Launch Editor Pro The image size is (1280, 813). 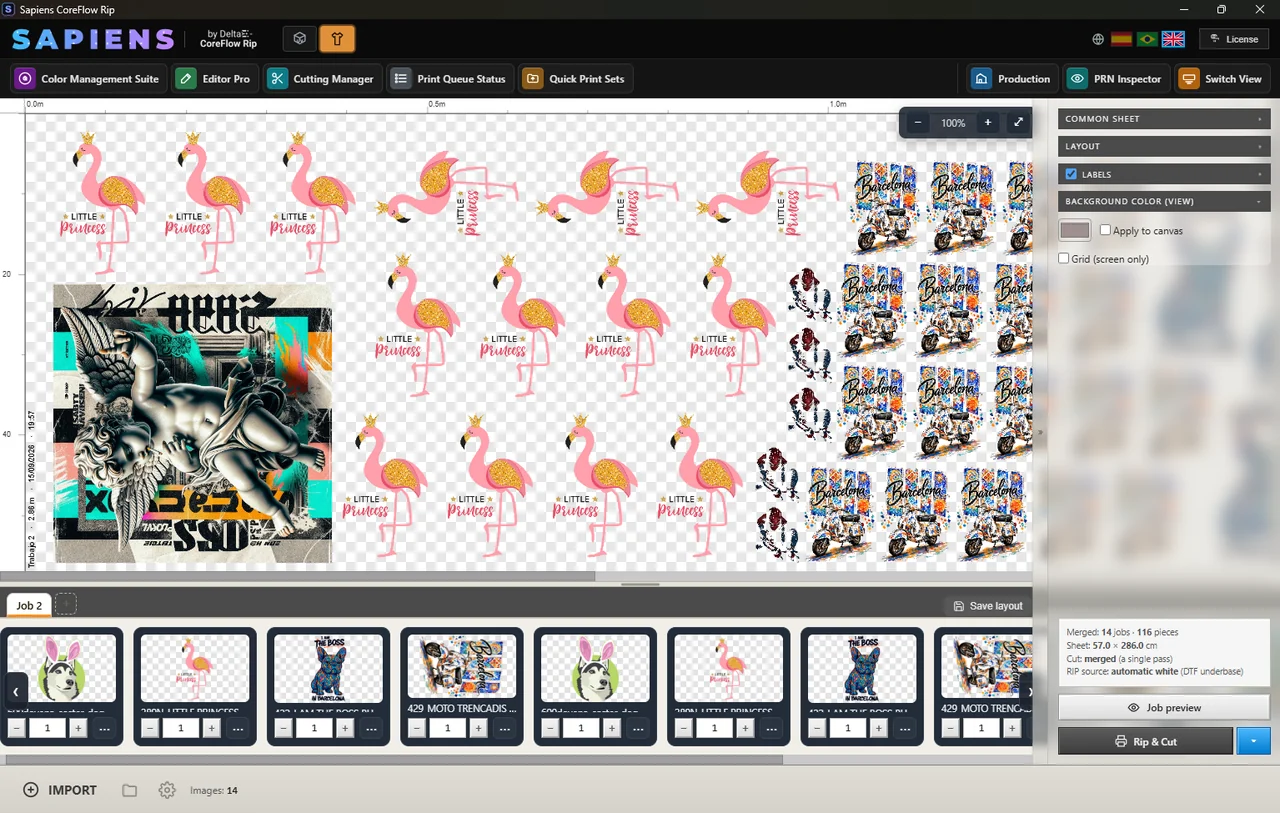click(215, 79)
